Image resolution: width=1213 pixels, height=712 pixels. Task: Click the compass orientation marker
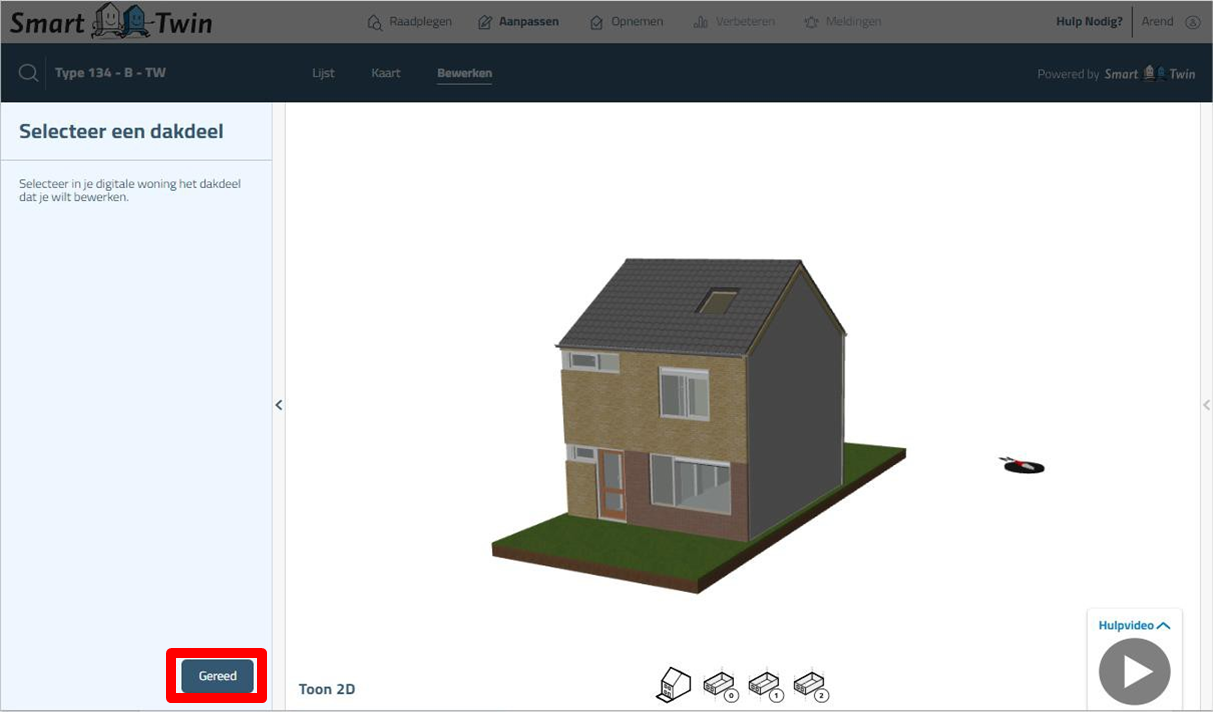tap(1022, 465)
